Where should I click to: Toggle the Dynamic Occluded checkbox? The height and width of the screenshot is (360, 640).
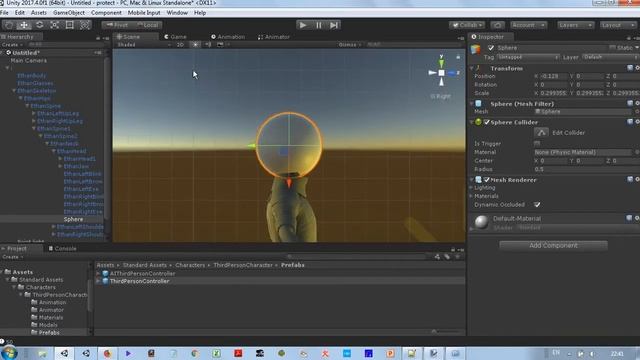click(537, 204)
